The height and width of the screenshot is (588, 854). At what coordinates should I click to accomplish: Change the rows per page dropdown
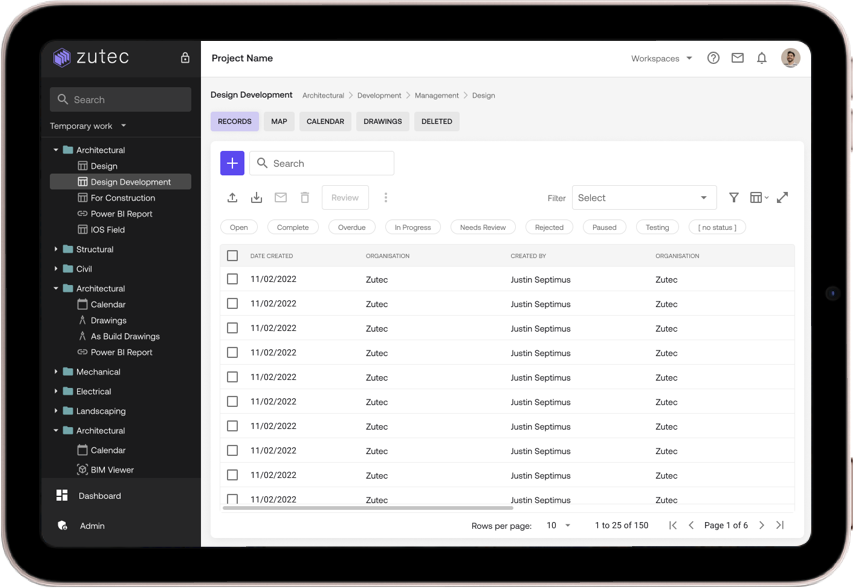coord(558,525)
